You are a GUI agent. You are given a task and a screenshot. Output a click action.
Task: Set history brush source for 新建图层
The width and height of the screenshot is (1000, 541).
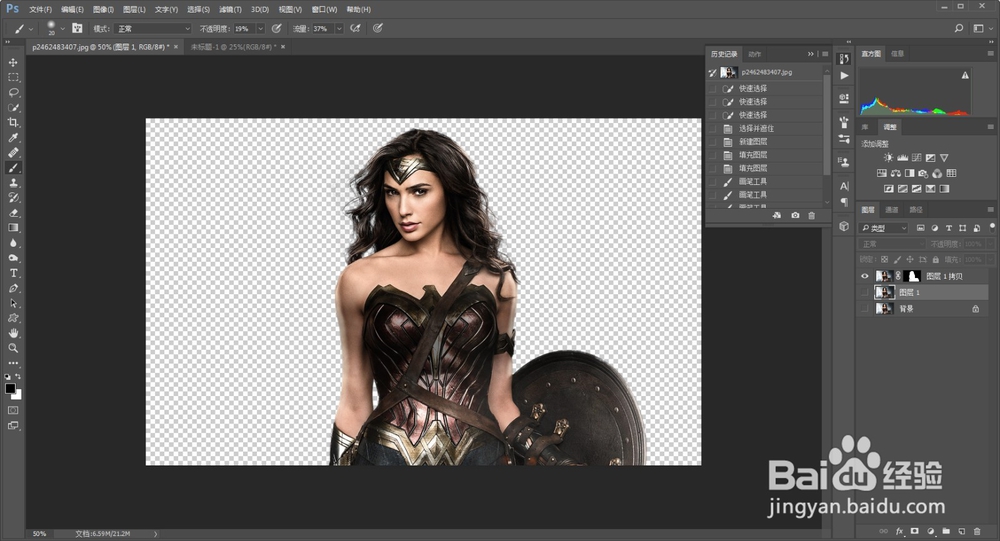click(x=712, y=142)
